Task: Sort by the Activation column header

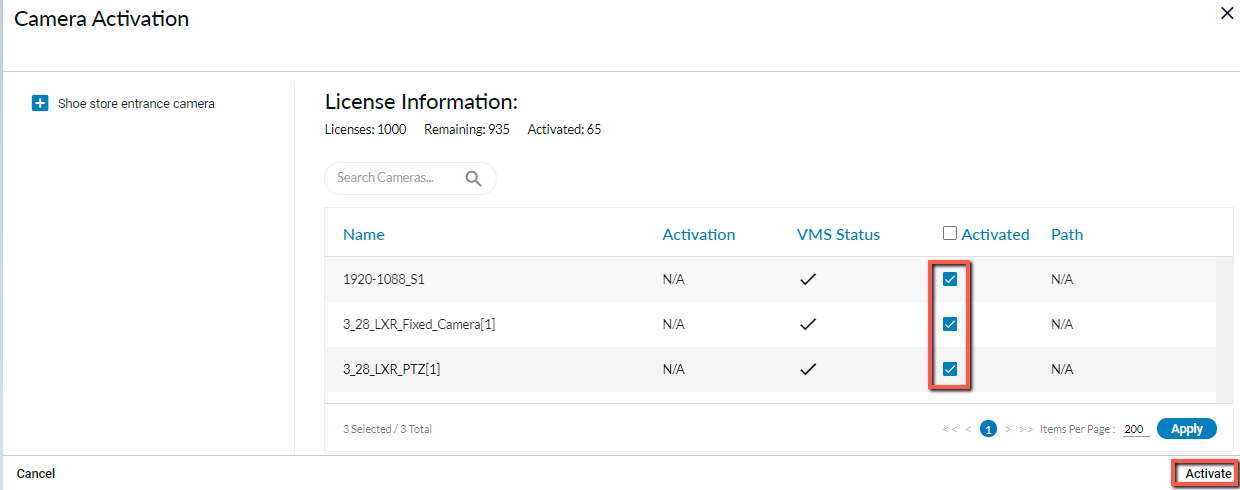Action: tap(698, 234)
